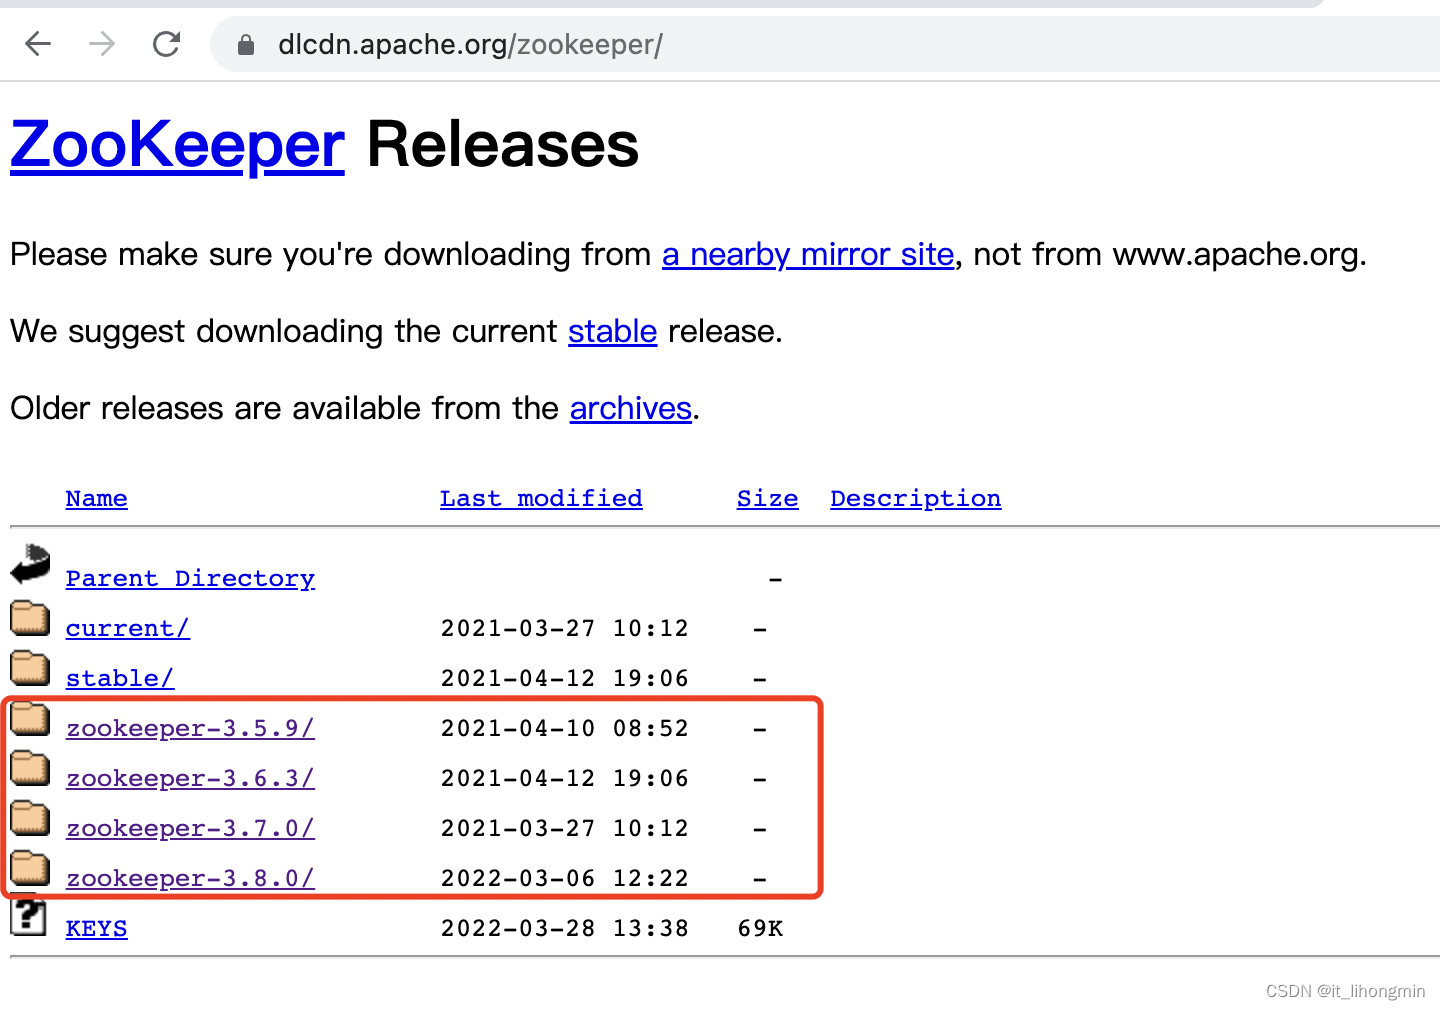The width and height of the screenshot is (1440, 1010).
Task: Click the date '2021-04-10 08:52'
Action: click(565, 728)
